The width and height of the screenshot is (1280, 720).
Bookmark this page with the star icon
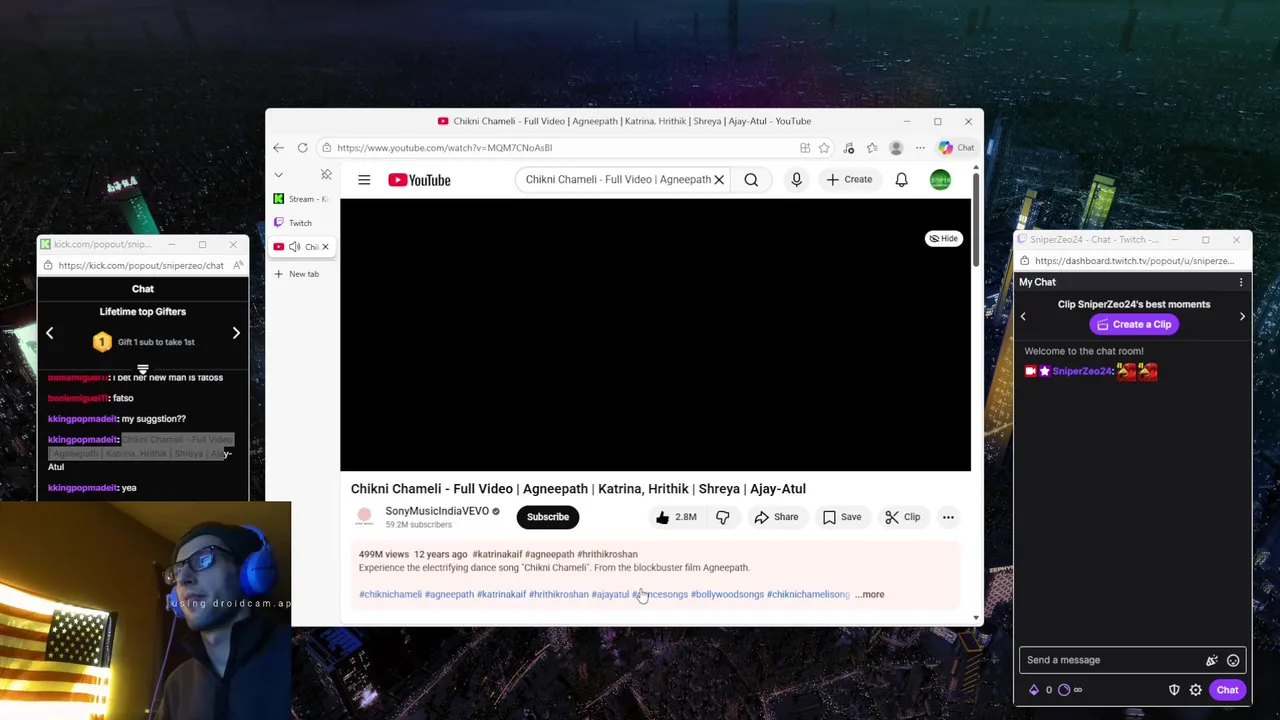tap(824, 148)
